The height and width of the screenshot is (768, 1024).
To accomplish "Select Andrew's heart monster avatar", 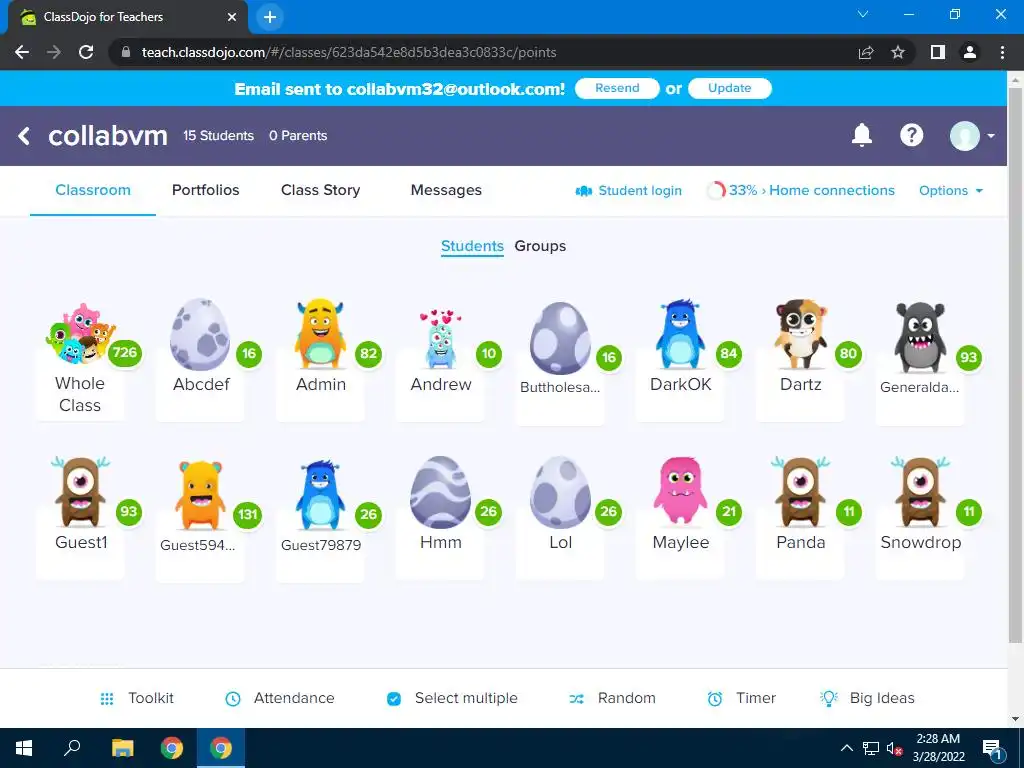I will [440, 338].
